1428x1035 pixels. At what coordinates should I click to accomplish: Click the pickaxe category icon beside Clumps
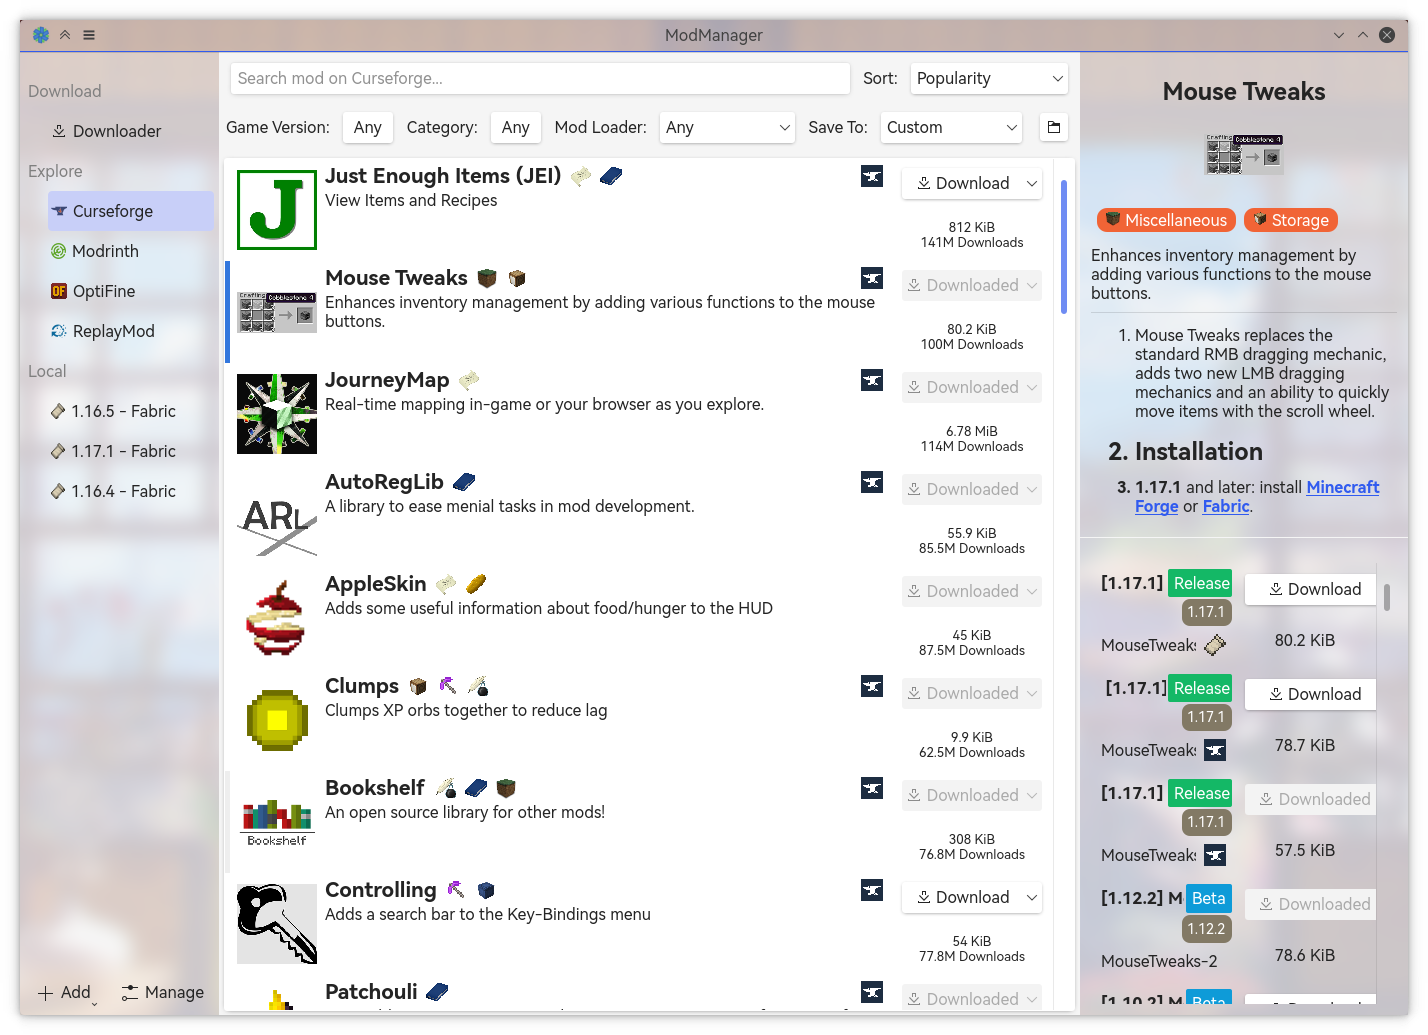(x=448, y=686)
